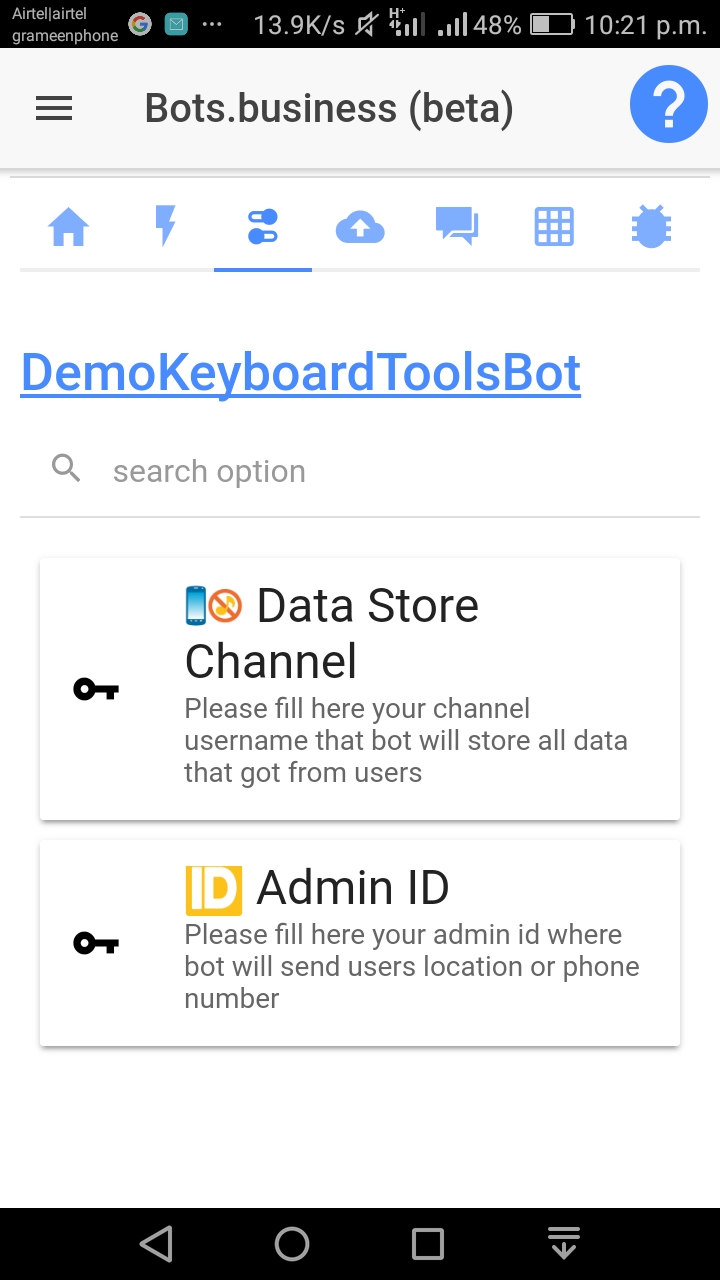Select the toggle switches options tab
Image resolution: width=720 pixels, height=1280 pixels.
point(263,227)
